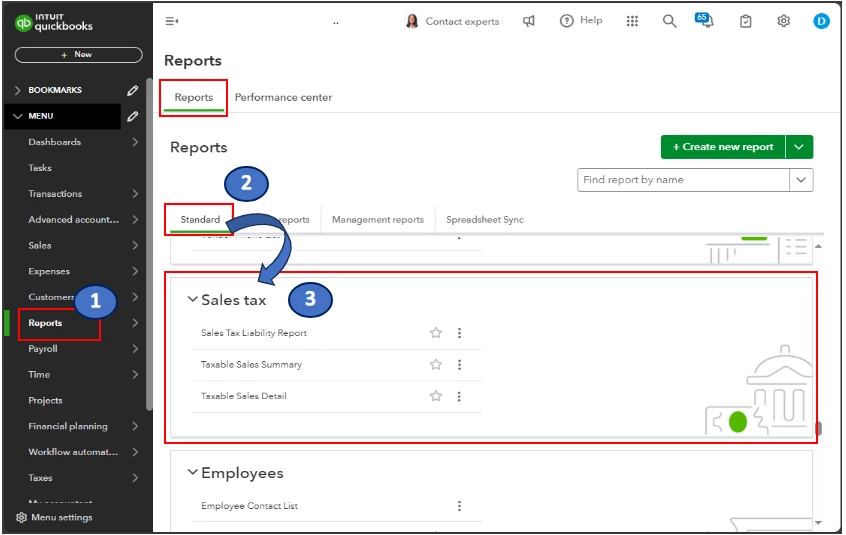Click the search magnifier icon
Viewport: 846px width, 535px height.
[669, 21]
